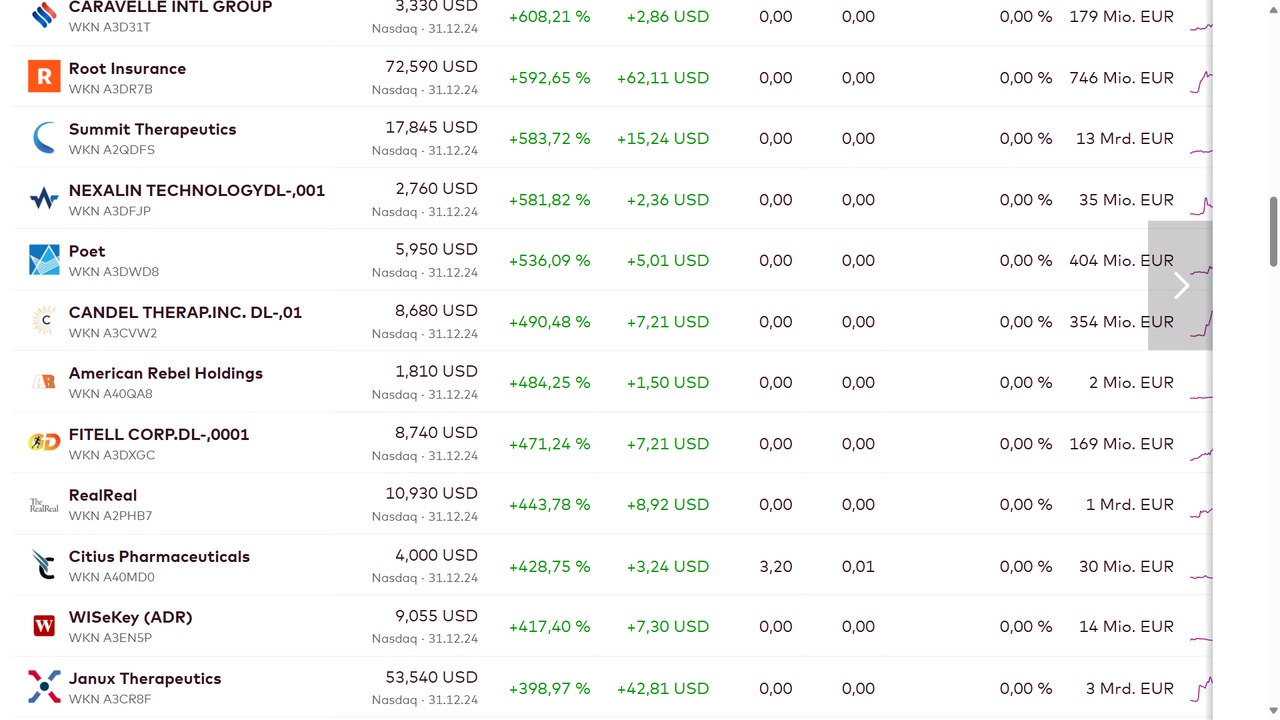Viewport: 1280px width, 720px height.
Task: Click the Poet company logo icon
Action: [x=44, y=260]
